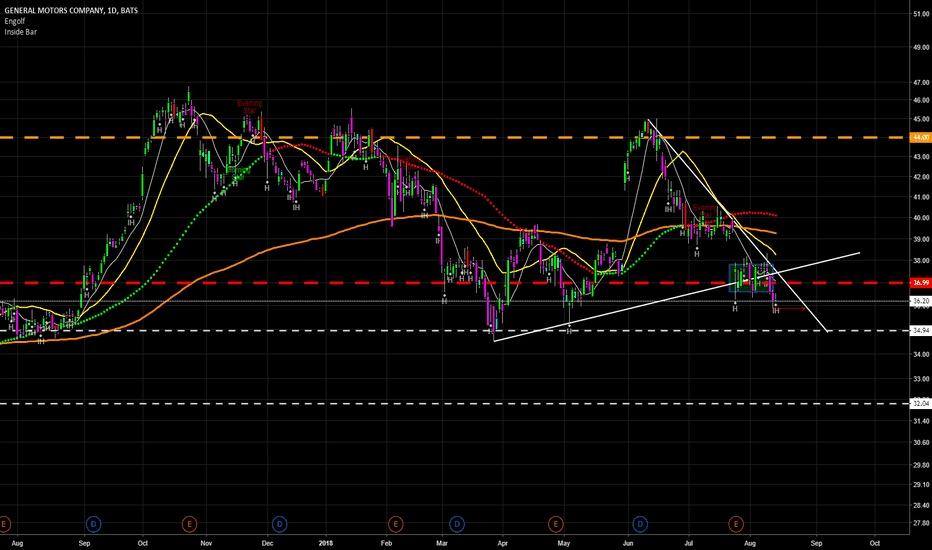Select the red dashed line at 36.99
This screenshot has height=550, width=932.
[455, 282]
